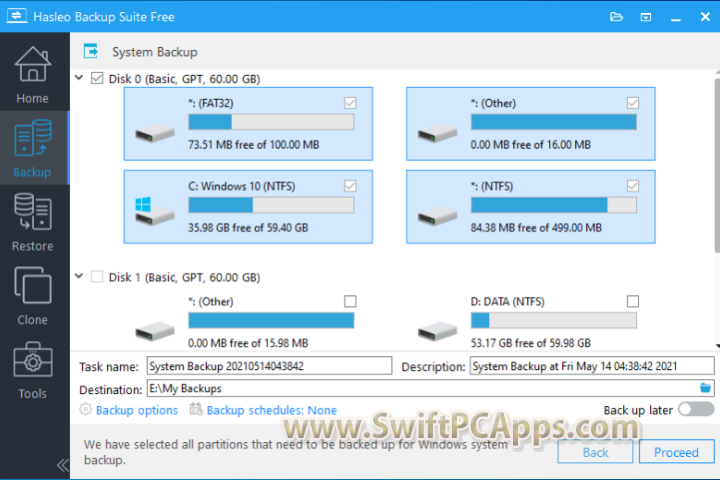Click text '35.98 GB free of 59.40 GB'
The image size is (720, 480).
coord(248,227)
